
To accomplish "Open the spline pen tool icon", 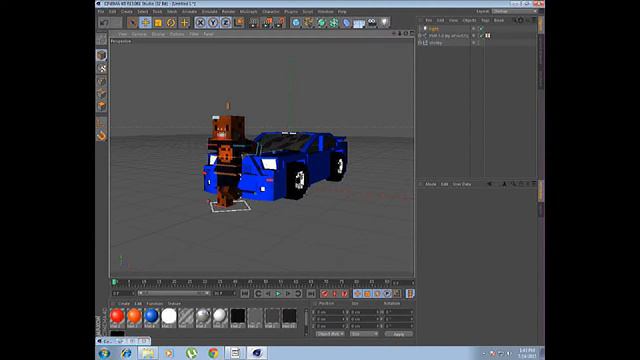I will tap(309, 23).
